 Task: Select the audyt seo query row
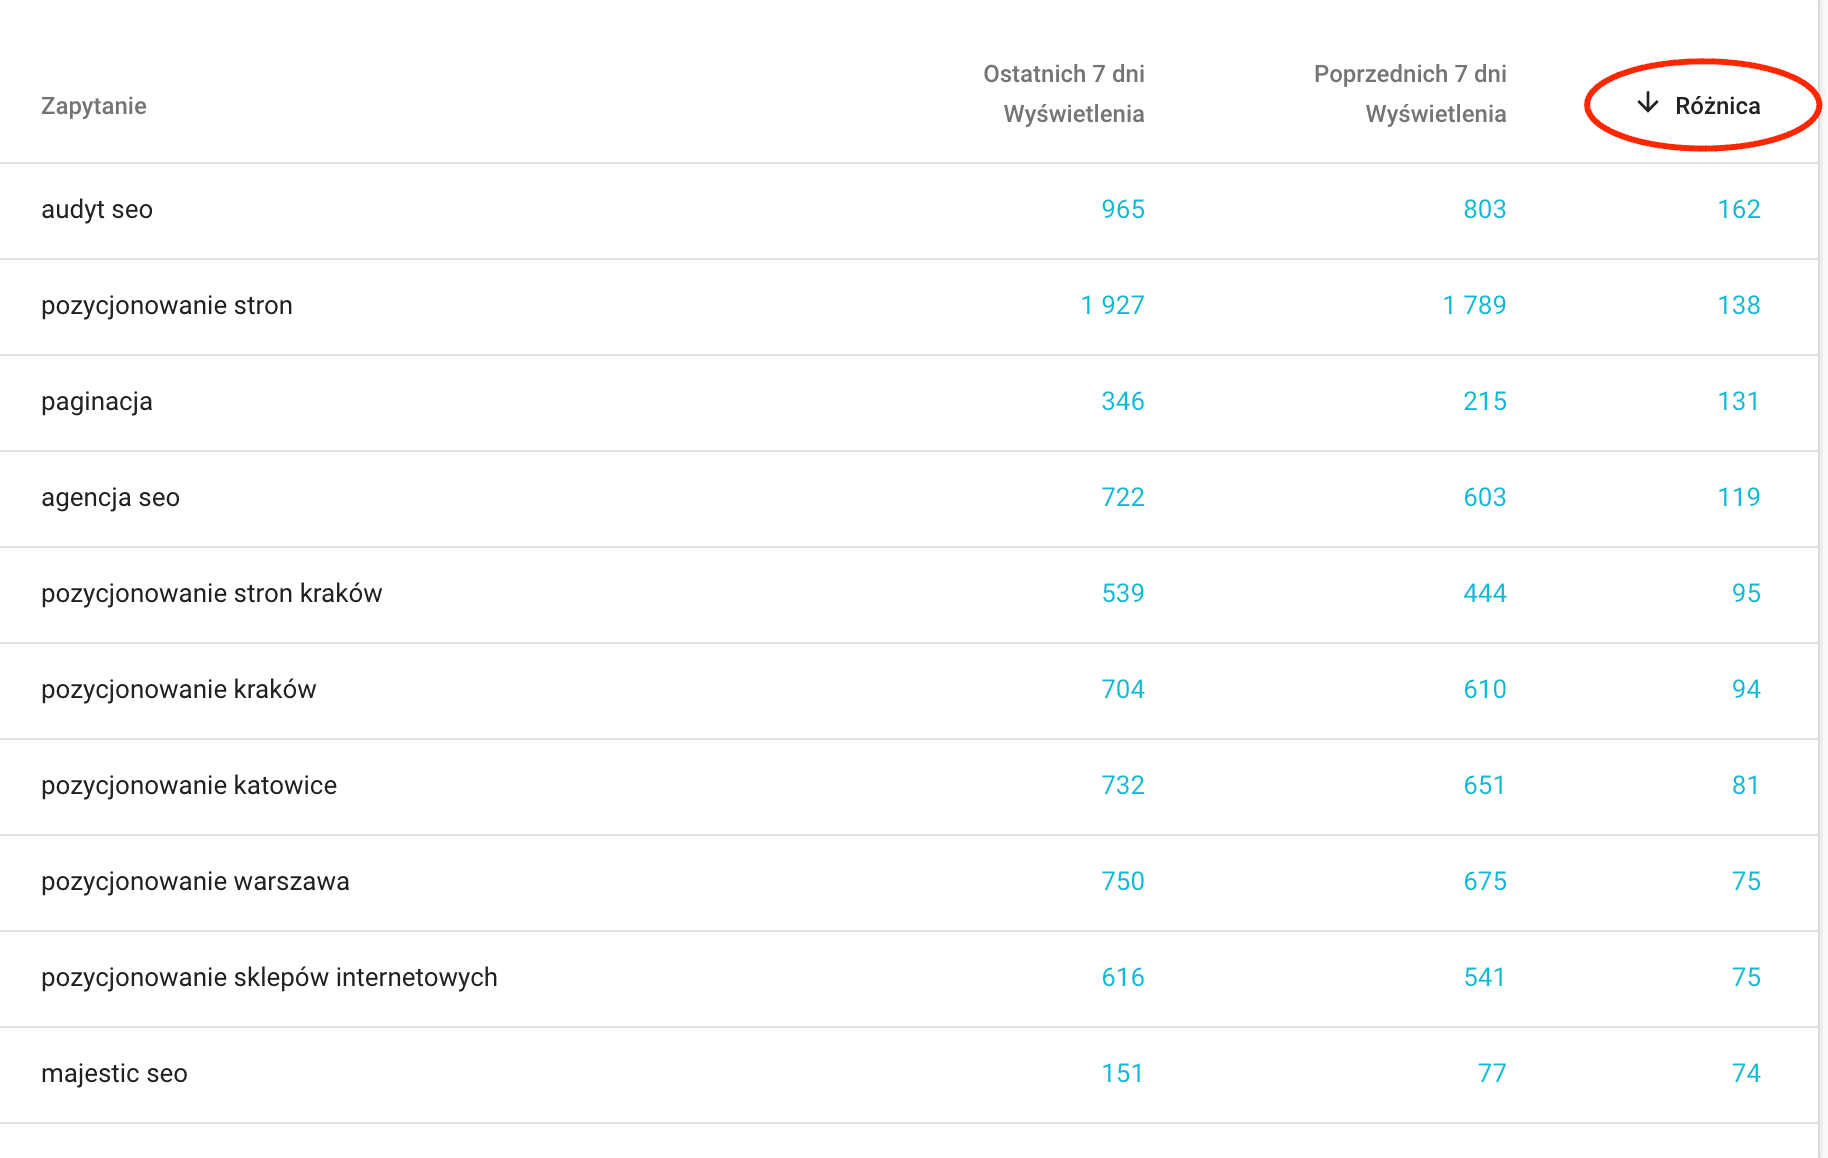(x=97, y=210)
